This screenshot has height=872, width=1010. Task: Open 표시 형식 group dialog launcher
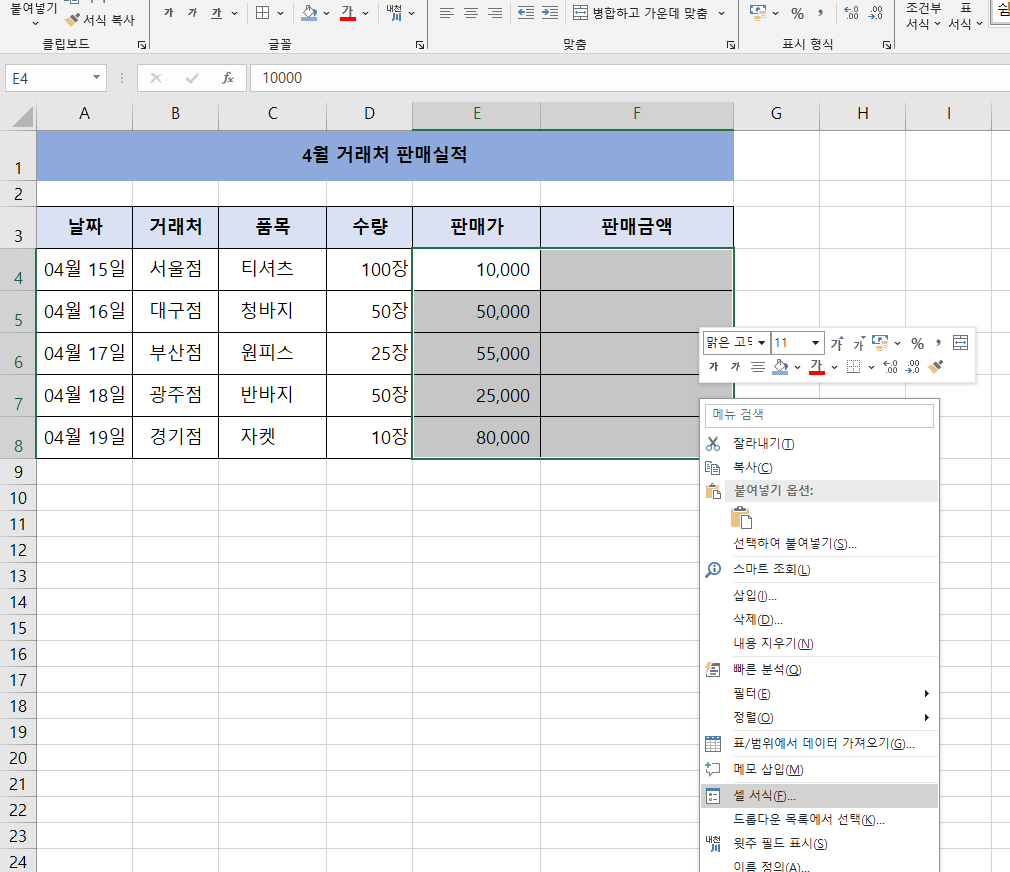(887, 45)
